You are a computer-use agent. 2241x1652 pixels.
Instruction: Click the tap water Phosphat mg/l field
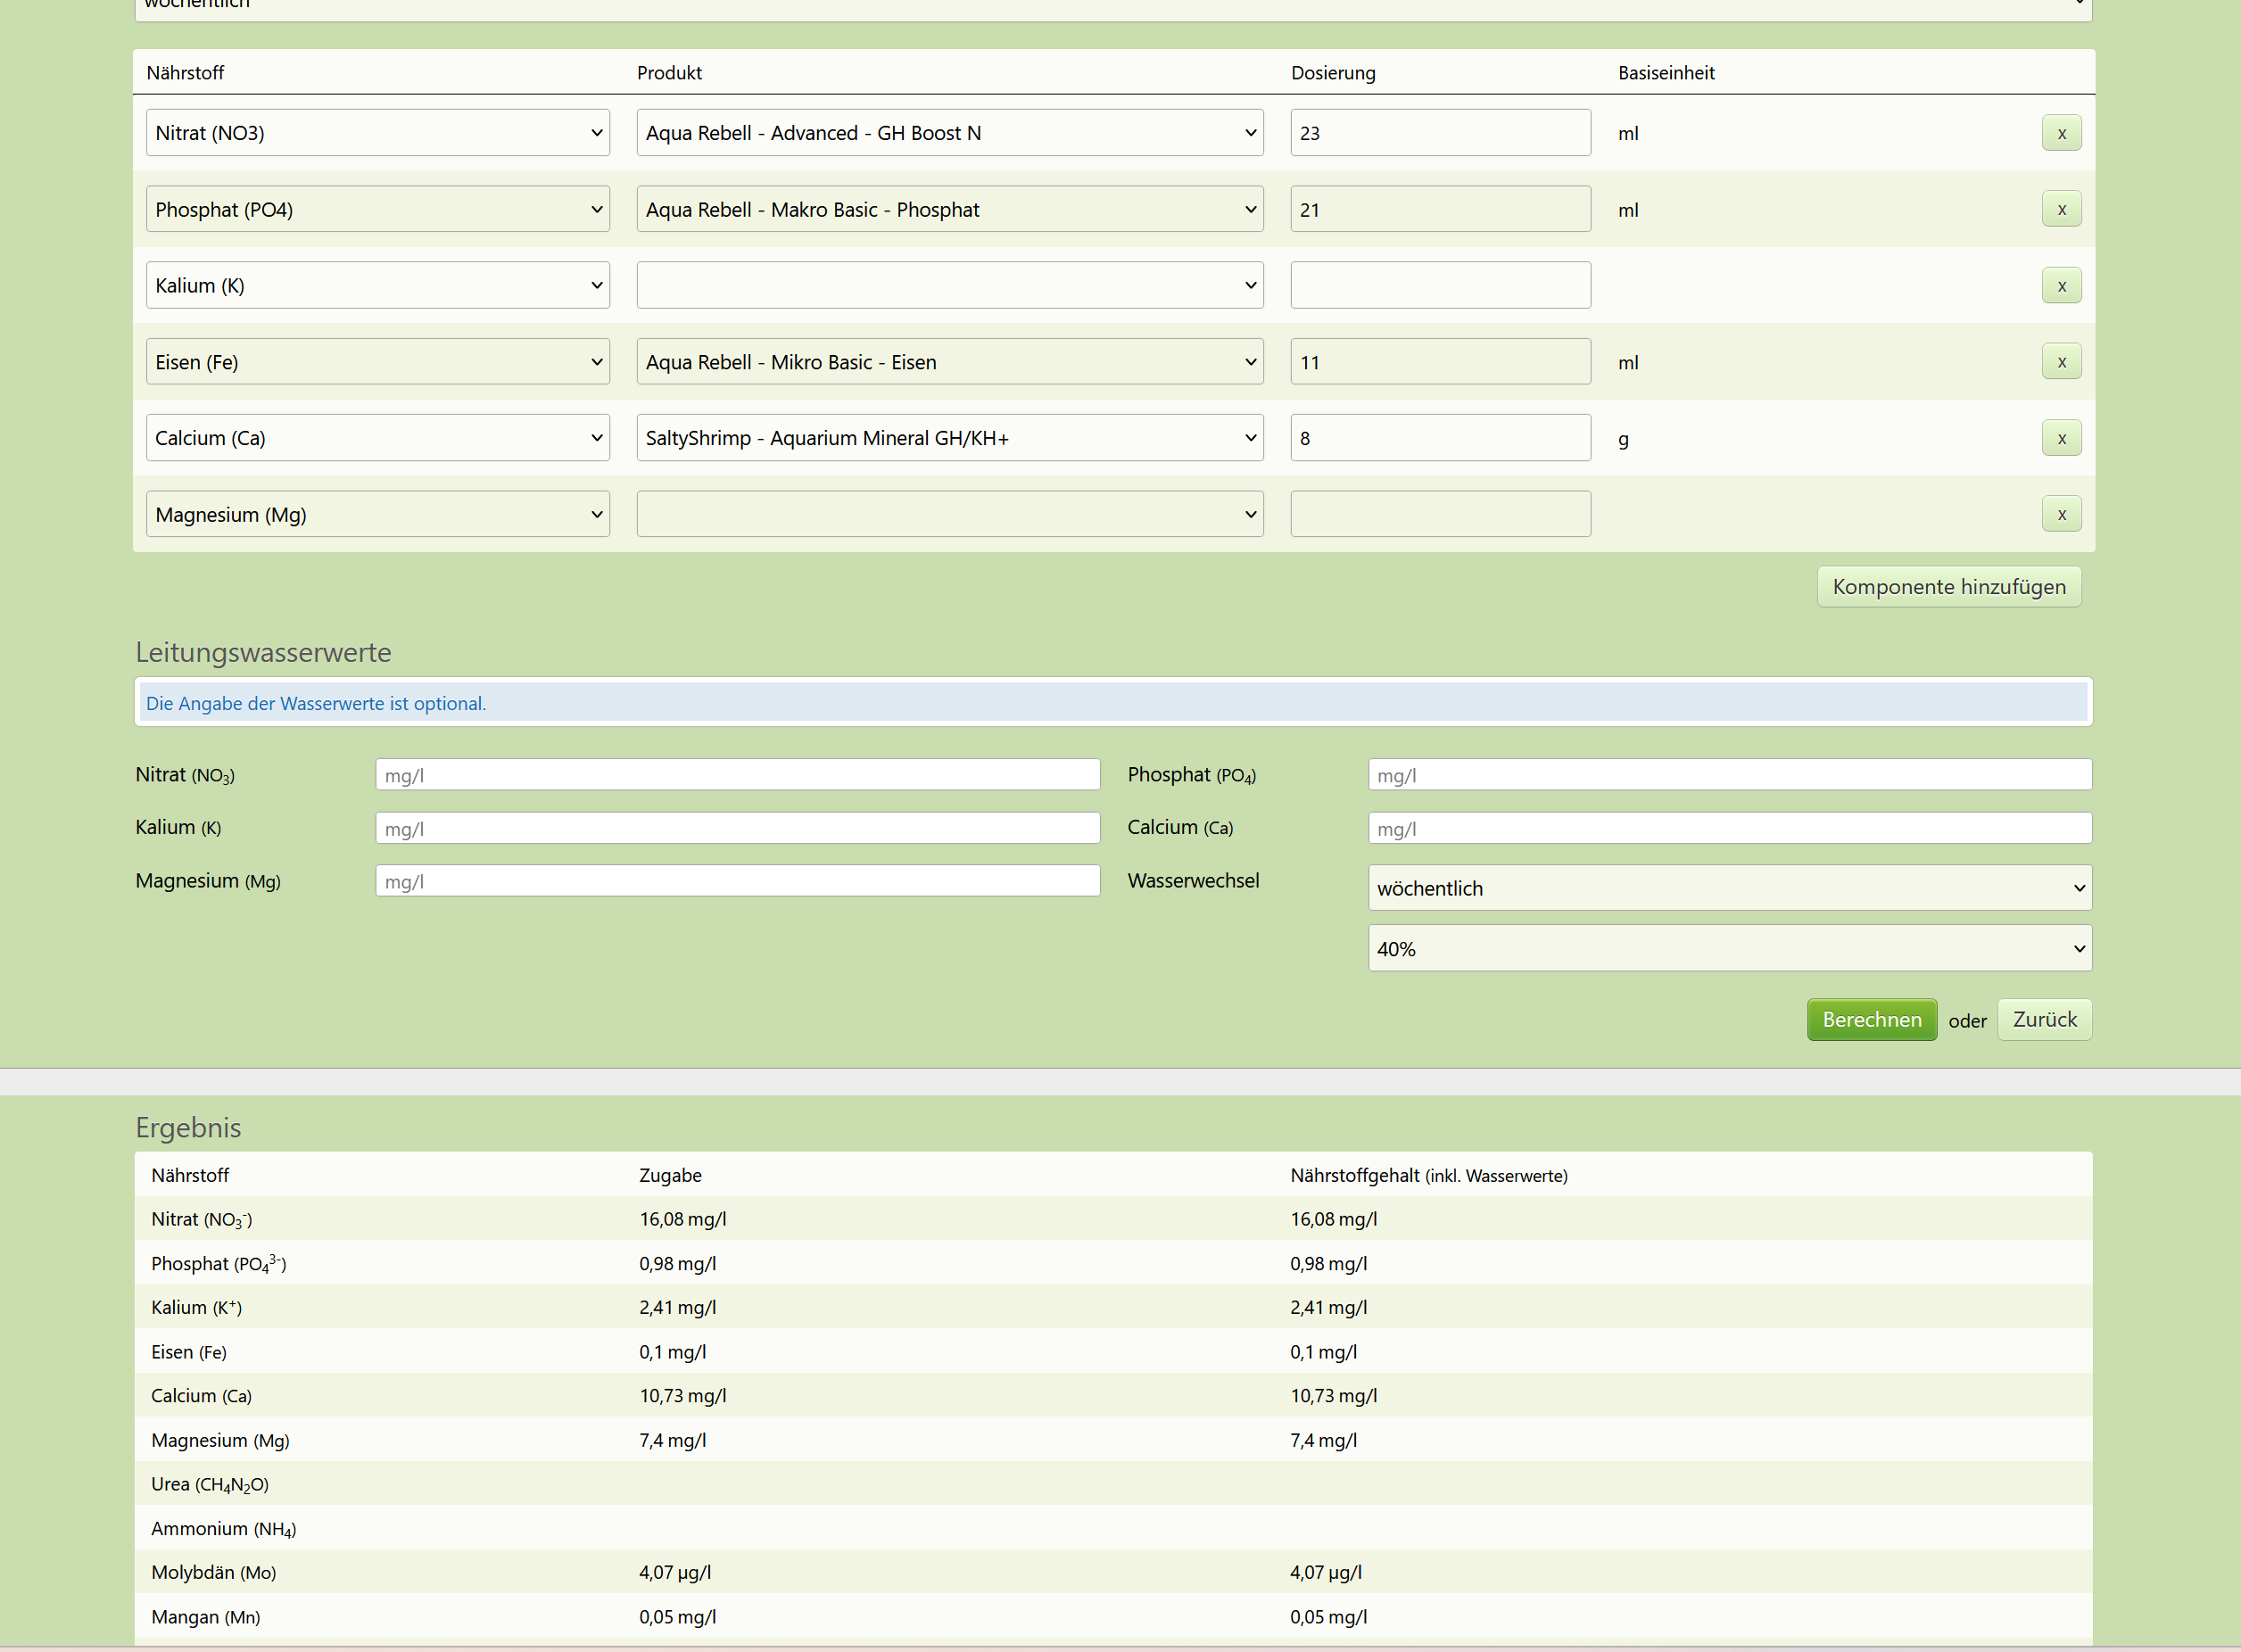tap(1729, 775)
